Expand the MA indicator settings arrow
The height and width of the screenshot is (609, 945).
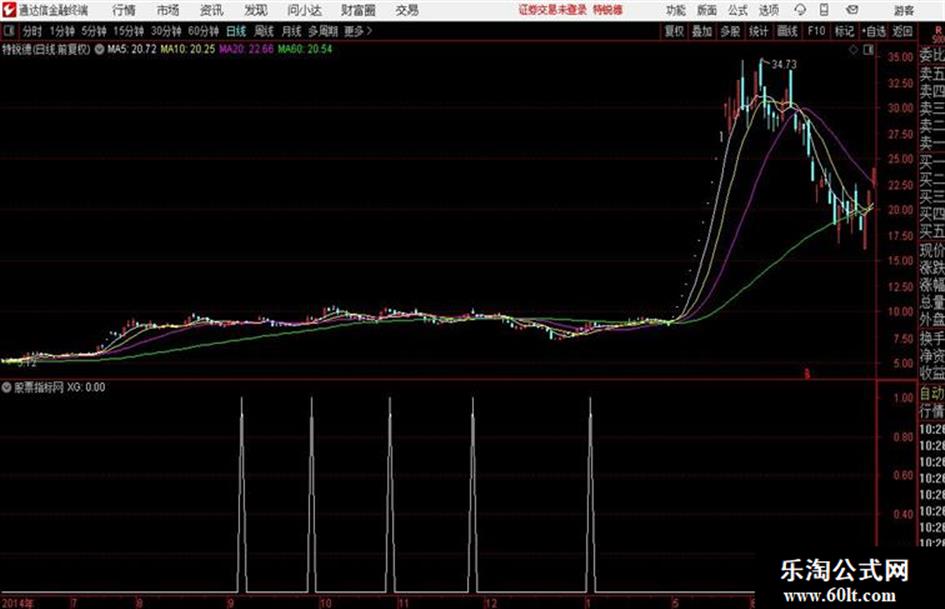coord(99,49)
